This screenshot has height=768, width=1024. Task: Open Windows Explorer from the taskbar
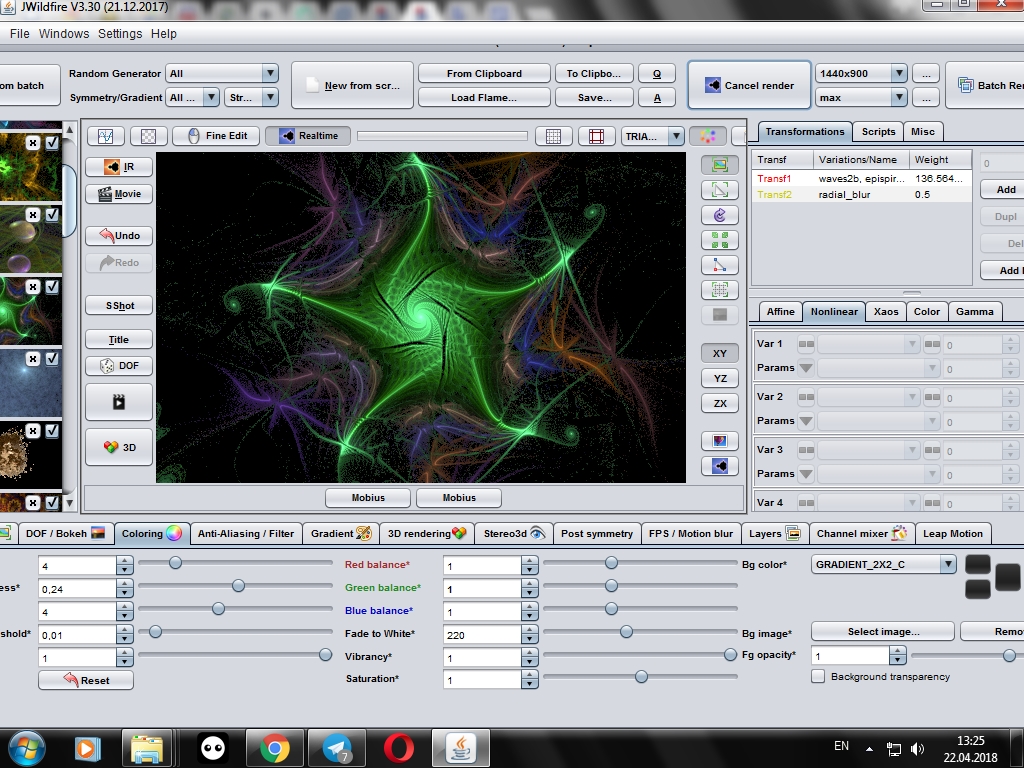[x=147, y=748]
